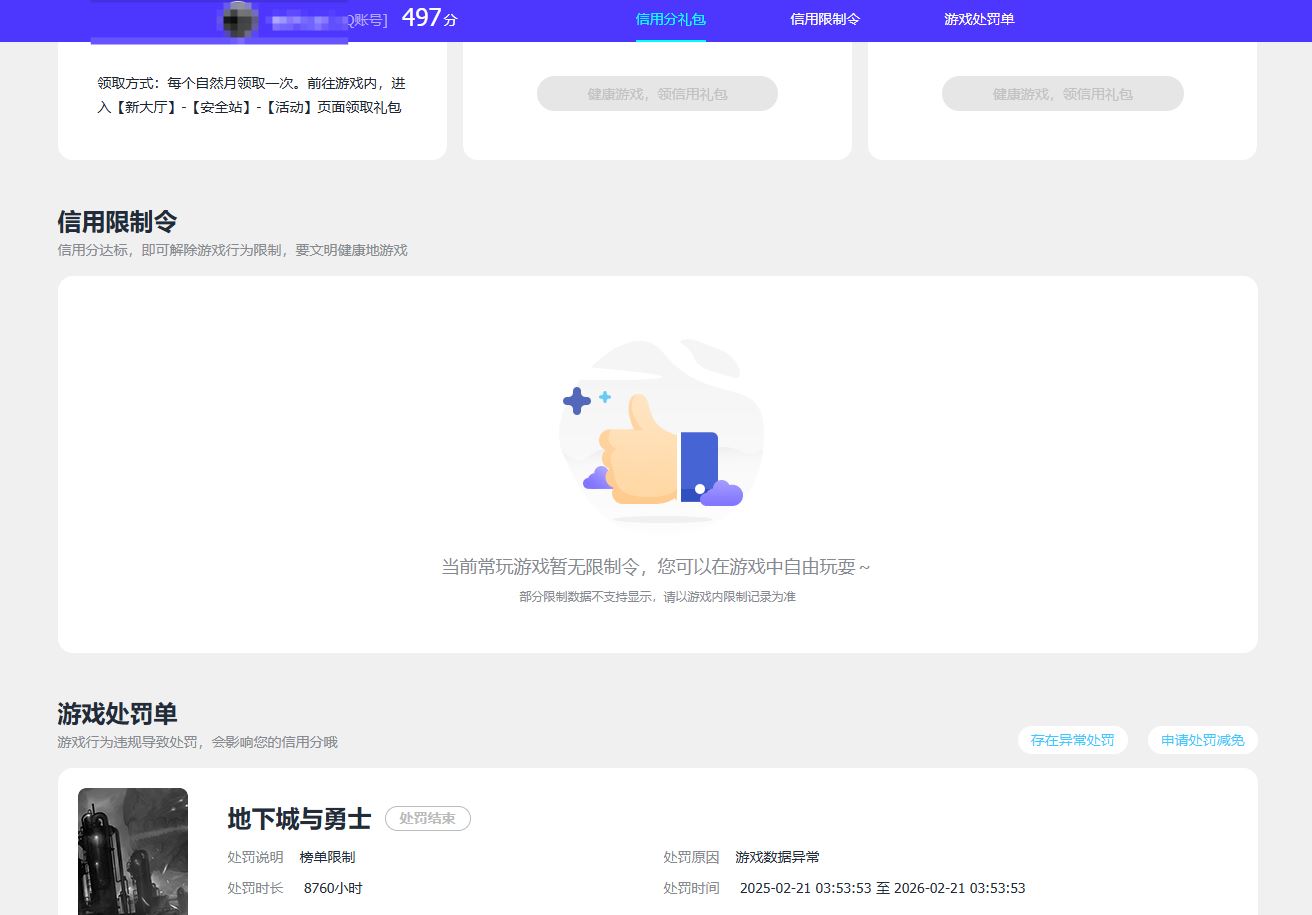This screenshot has width=1312, height=915.
Task: Click the 游戏处罚单 section heading
Action: [117, 714]
